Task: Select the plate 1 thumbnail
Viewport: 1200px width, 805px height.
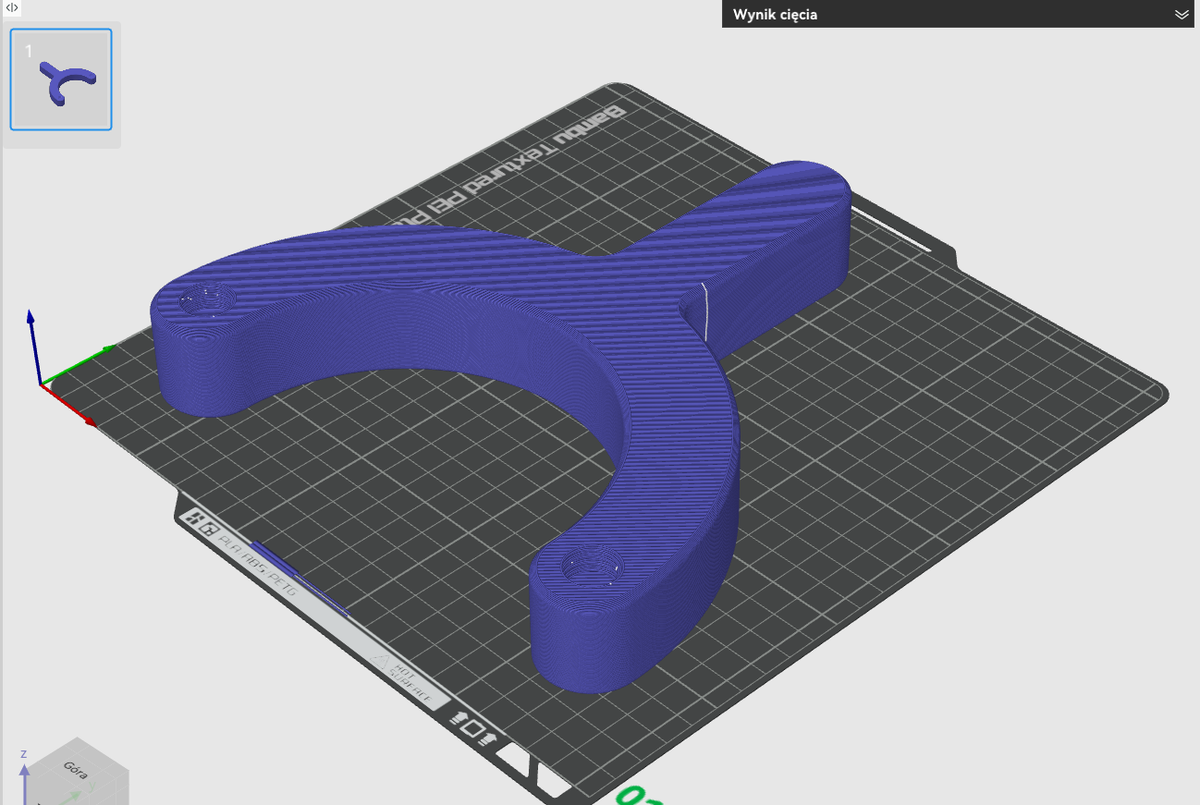Action: [61, 79]
